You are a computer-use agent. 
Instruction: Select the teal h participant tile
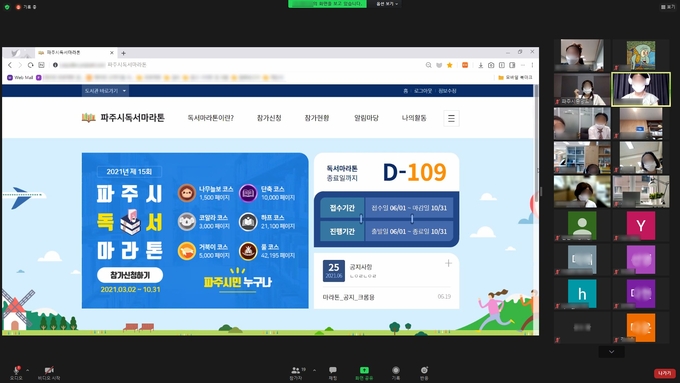tap(582, 294)
